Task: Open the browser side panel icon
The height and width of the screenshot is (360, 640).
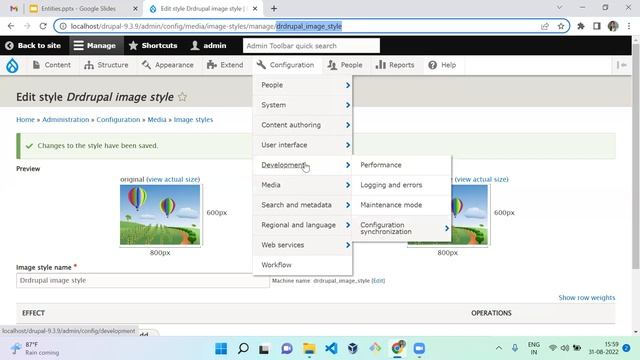Action: 597,26
